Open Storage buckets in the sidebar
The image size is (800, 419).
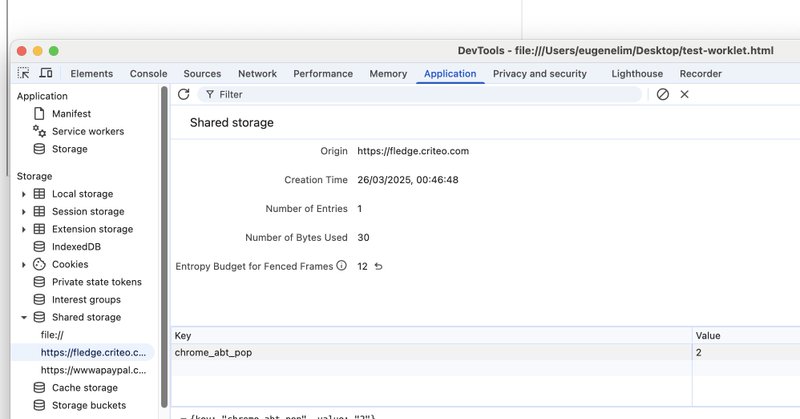pyautogui.click(x=89, y=405)
